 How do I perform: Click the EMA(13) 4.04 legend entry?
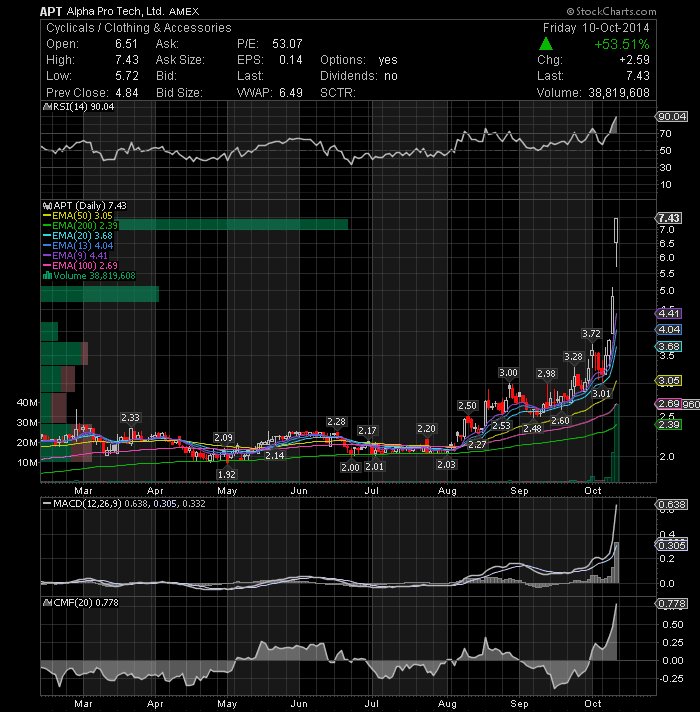pos(78,246)
